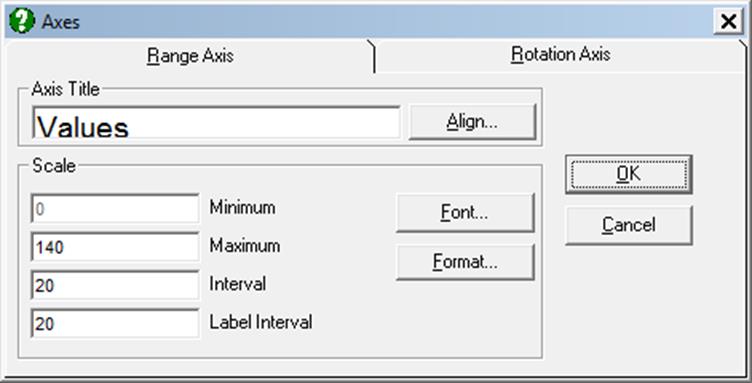Close the Axes dialog with X

click(x=728, y=22)
